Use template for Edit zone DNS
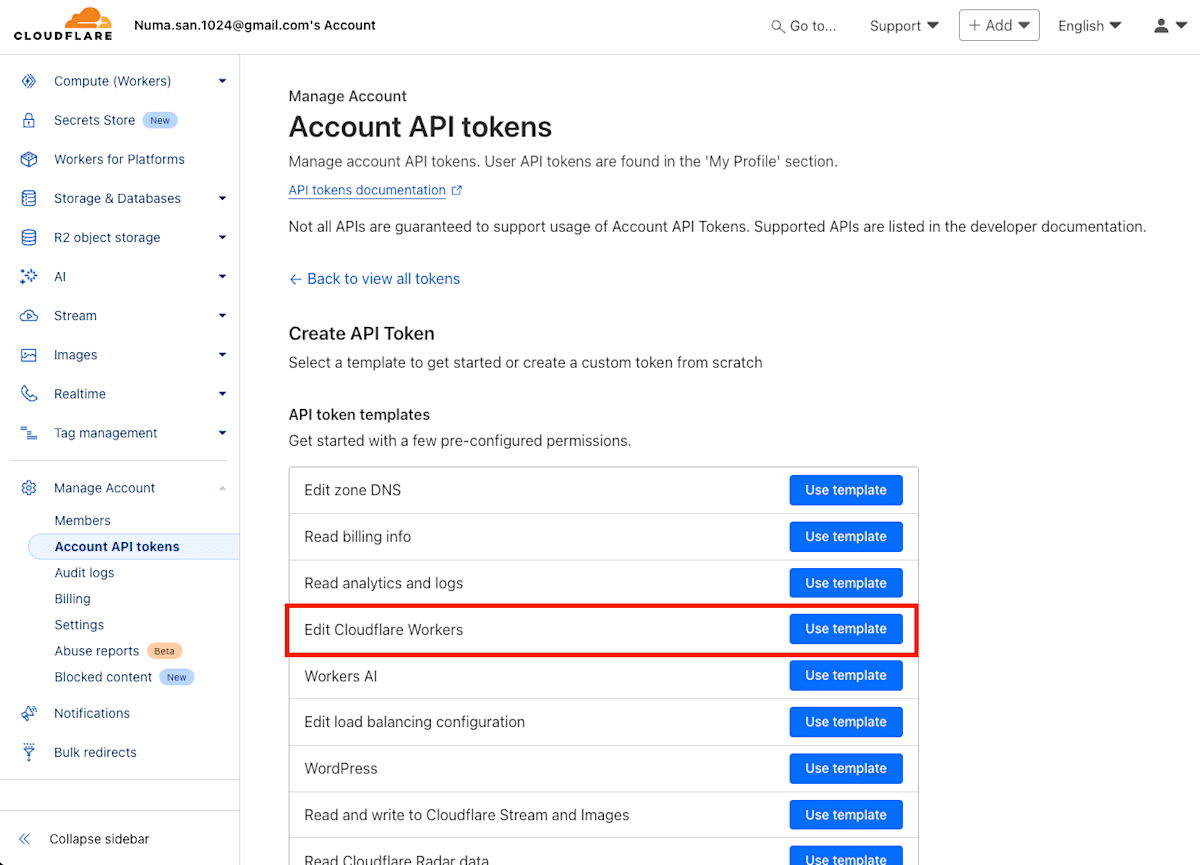1200x865 pixels. click(x=846, y=490)
